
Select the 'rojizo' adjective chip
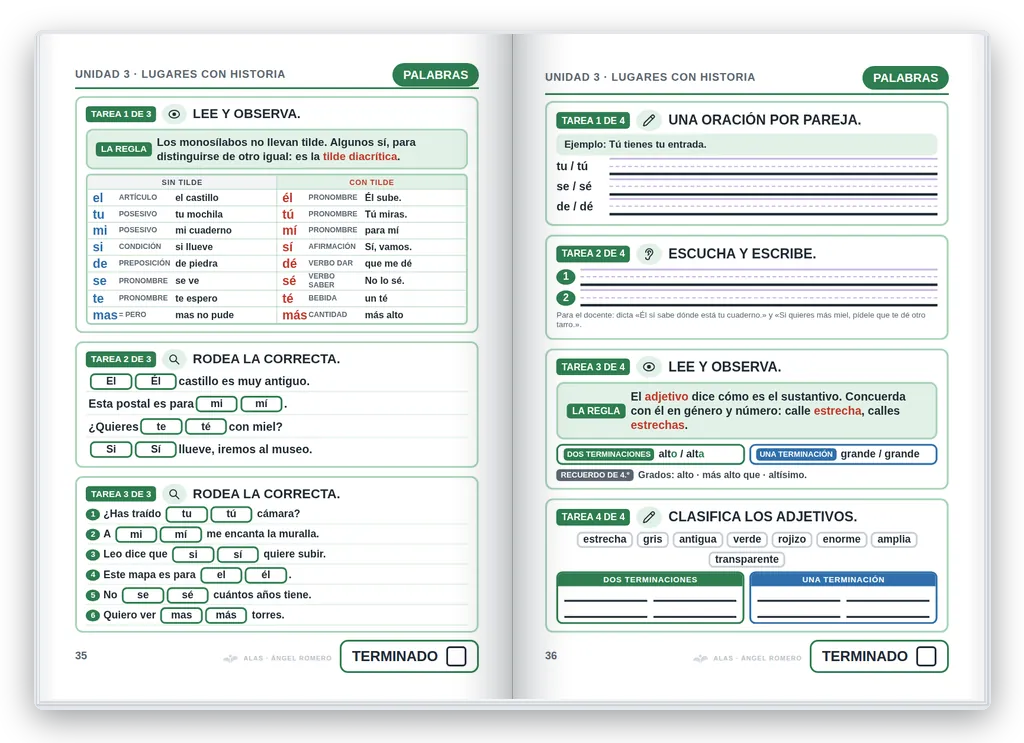pos(792,539)
